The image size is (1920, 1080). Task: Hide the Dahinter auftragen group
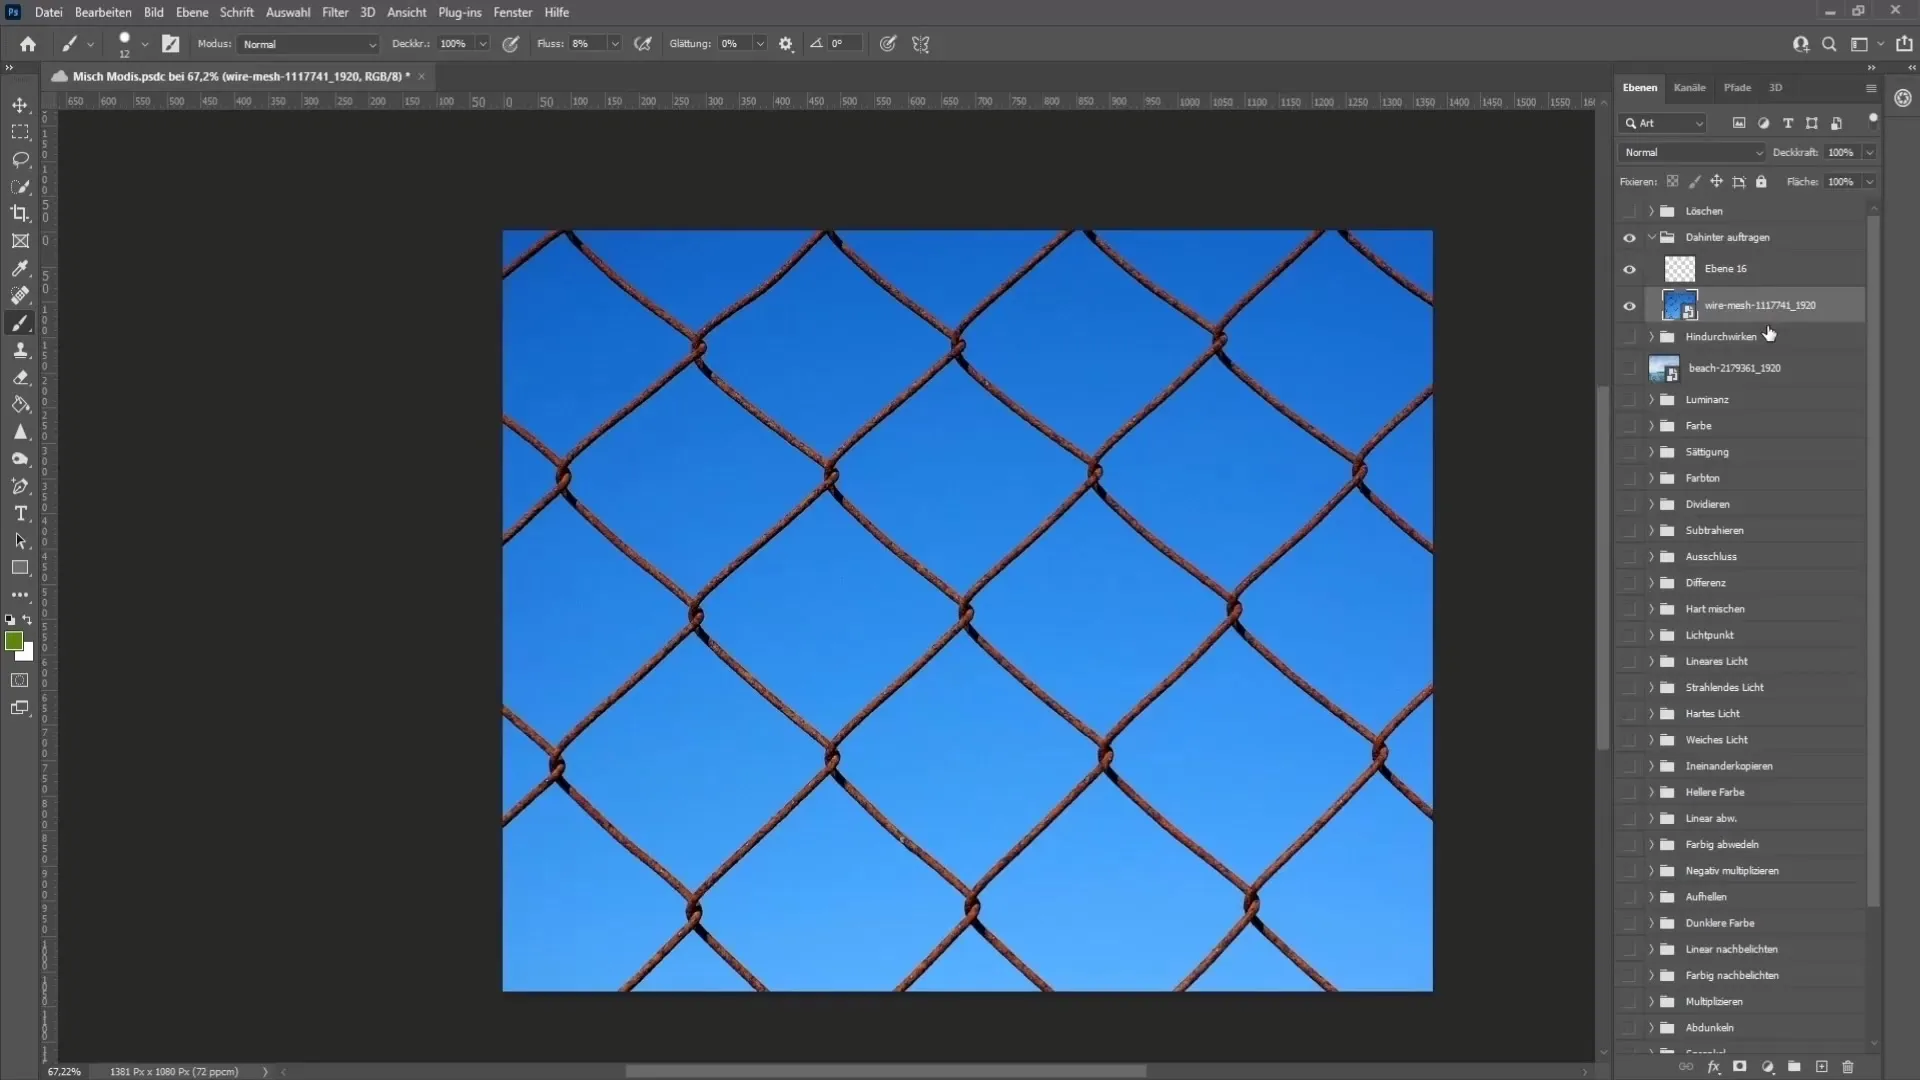1629,238
